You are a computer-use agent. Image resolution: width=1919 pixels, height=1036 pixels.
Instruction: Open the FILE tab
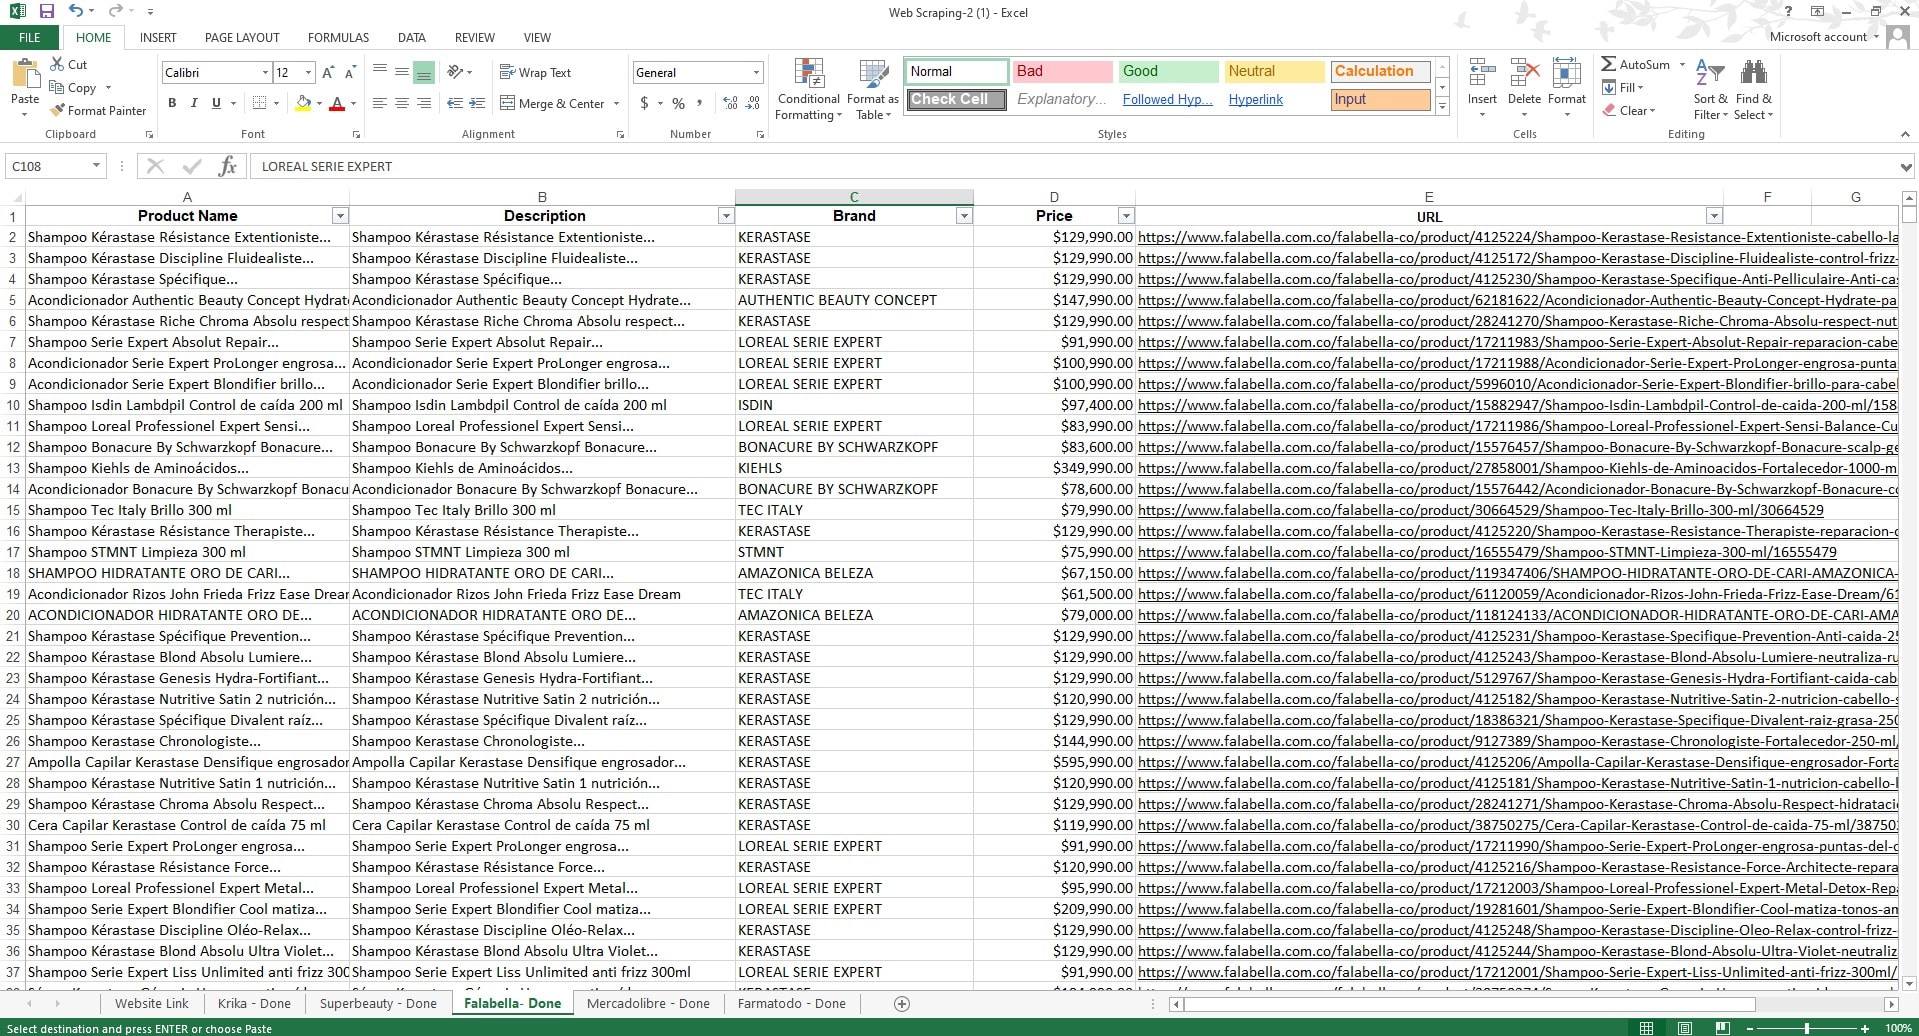30,37
